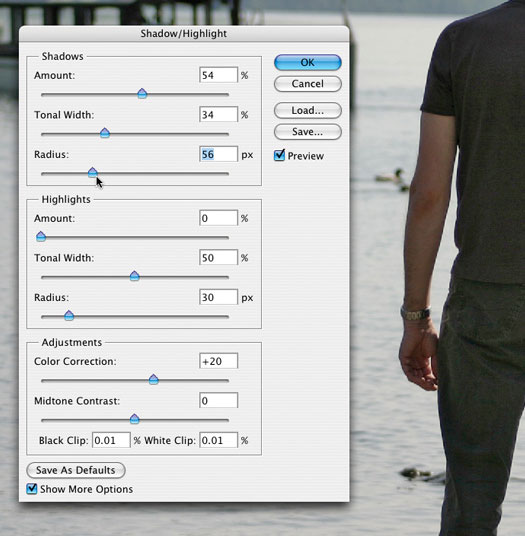Image resolution: width=525 pixels, height=536 pixels.
Task: Click the Radius: label in Shadows
Action: 51,155
